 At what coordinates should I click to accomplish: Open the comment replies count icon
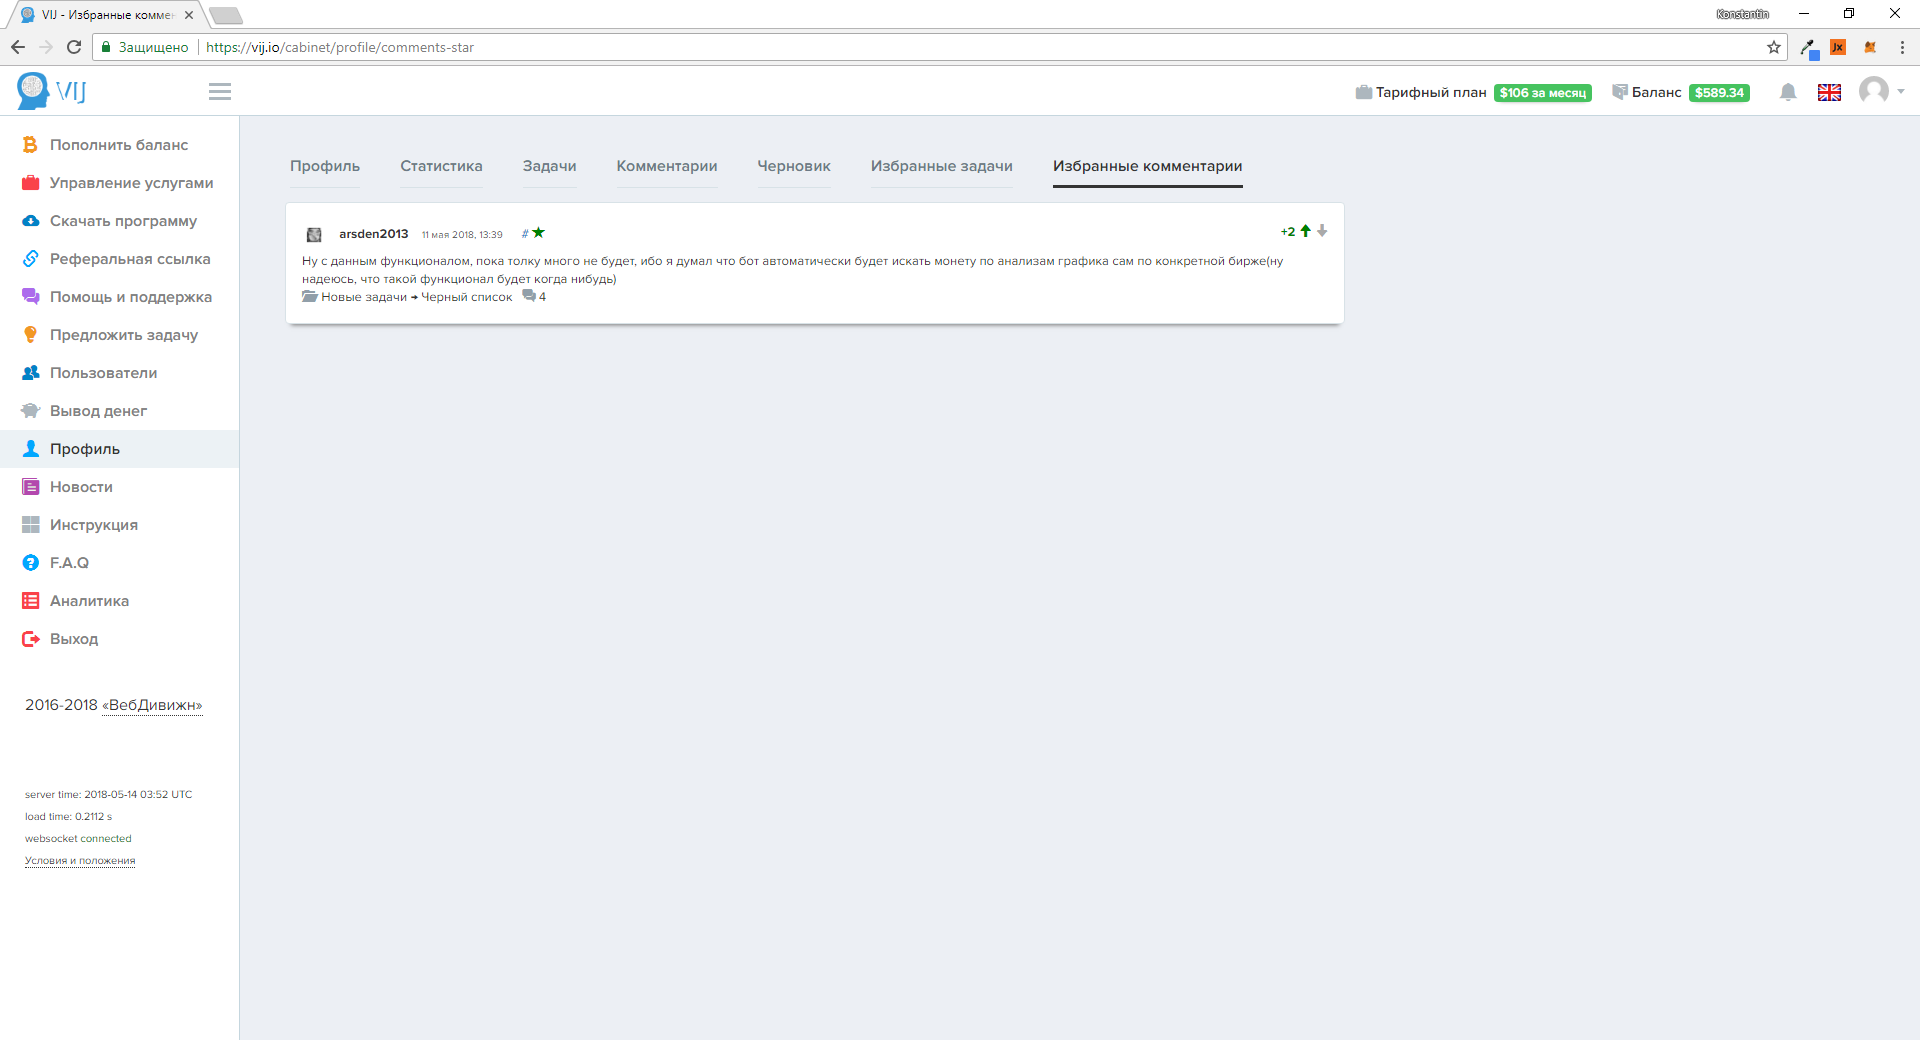(x=530, y=296)
